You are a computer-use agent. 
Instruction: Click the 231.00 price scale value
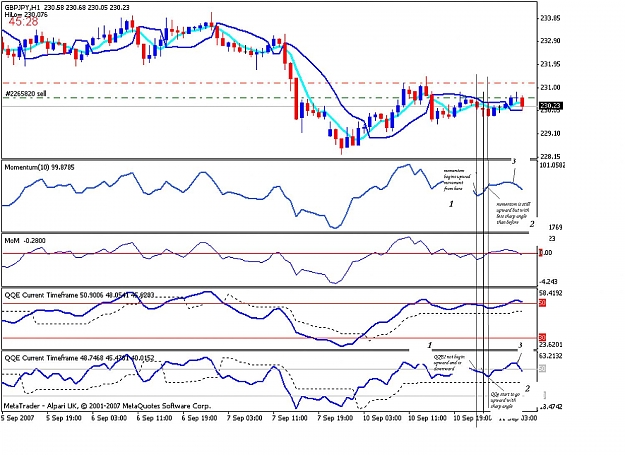550,87
